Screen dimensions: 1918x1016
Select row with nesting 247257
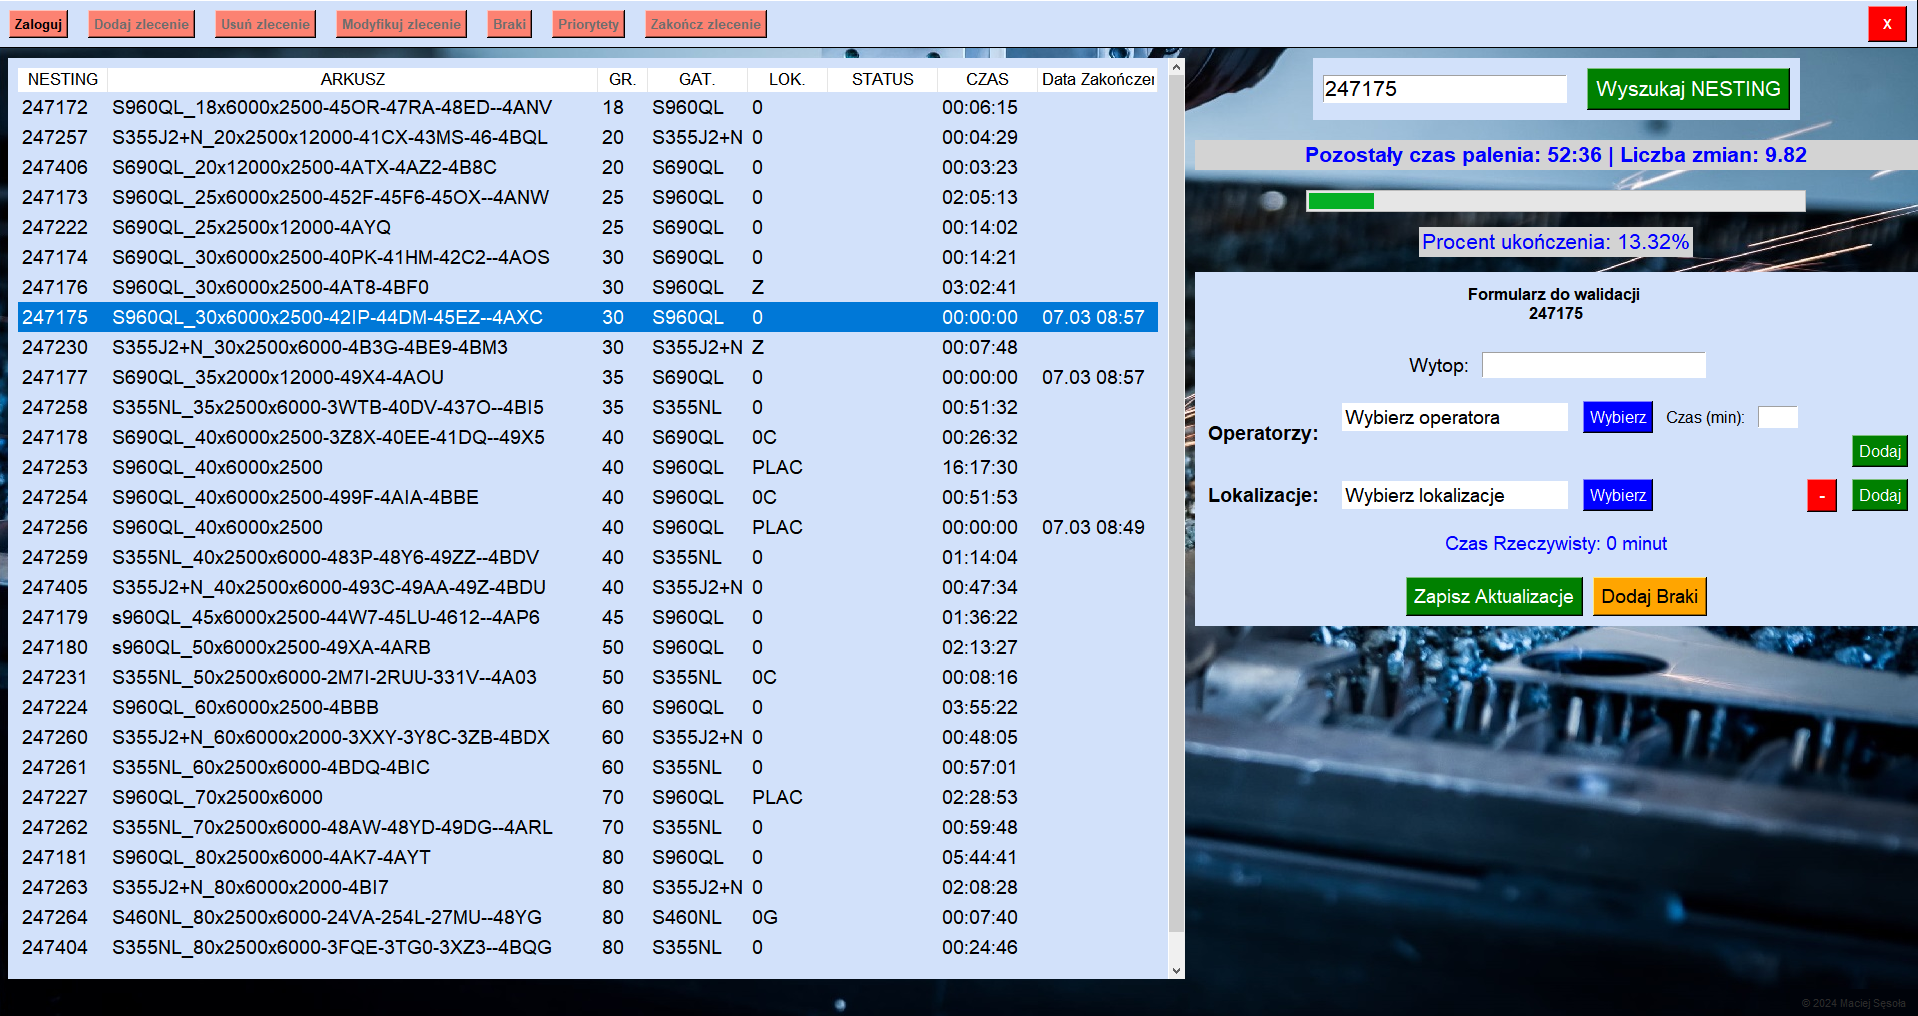pos(588,137)
